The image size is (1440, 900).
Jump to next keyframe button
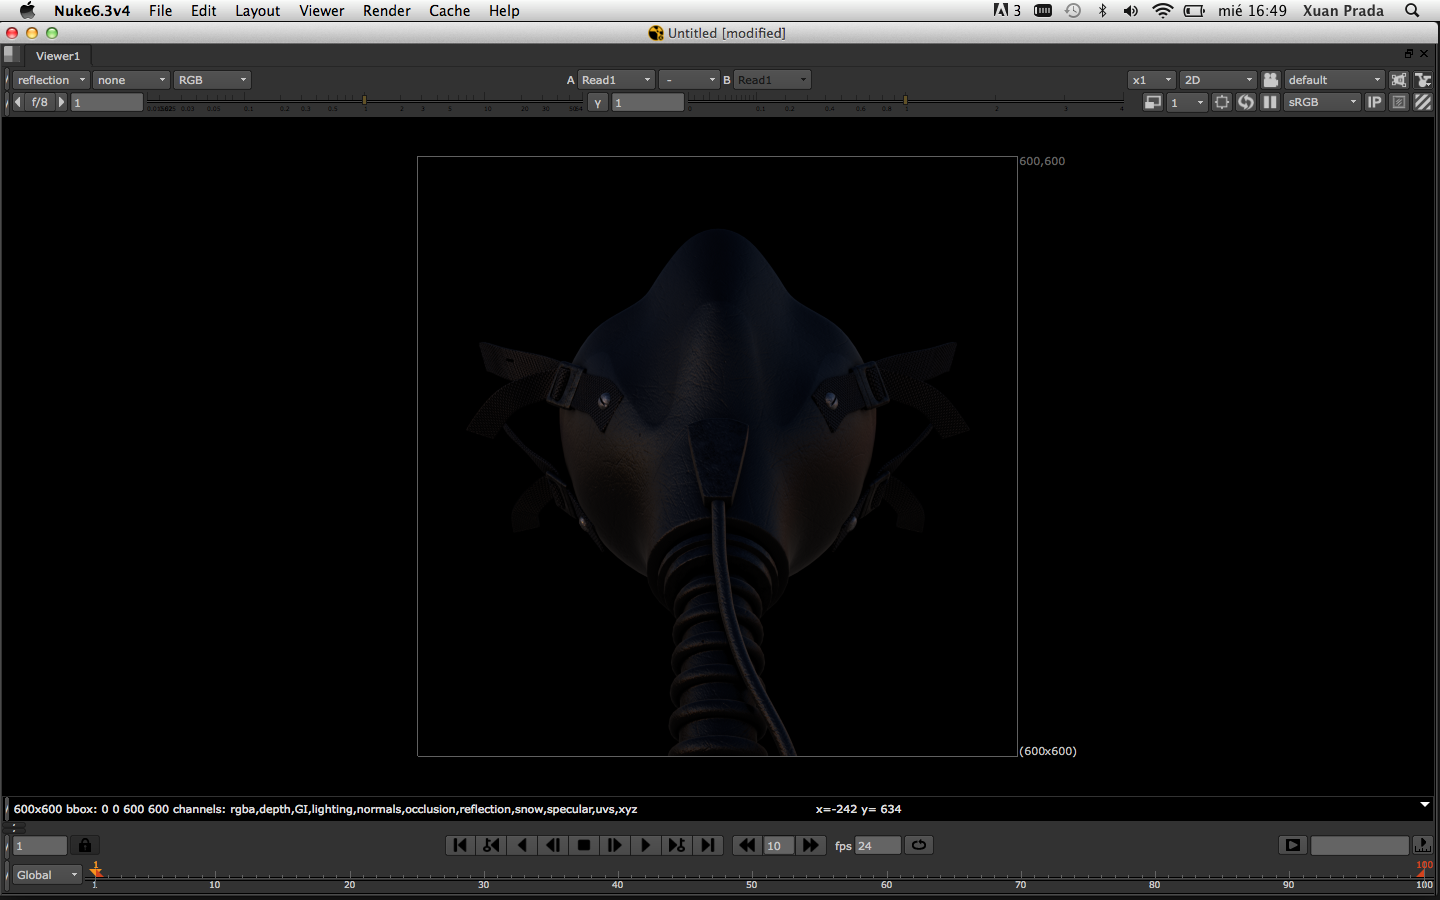tap(677, 845)
